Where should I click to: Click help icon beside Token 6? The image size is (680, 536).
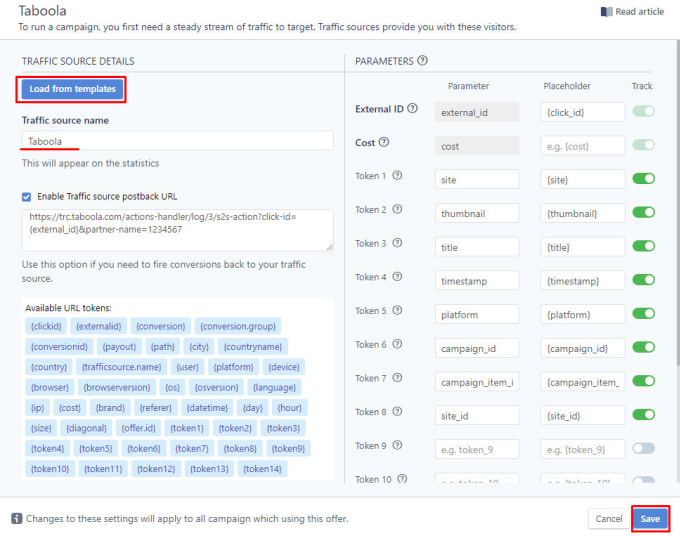point(397,344)
